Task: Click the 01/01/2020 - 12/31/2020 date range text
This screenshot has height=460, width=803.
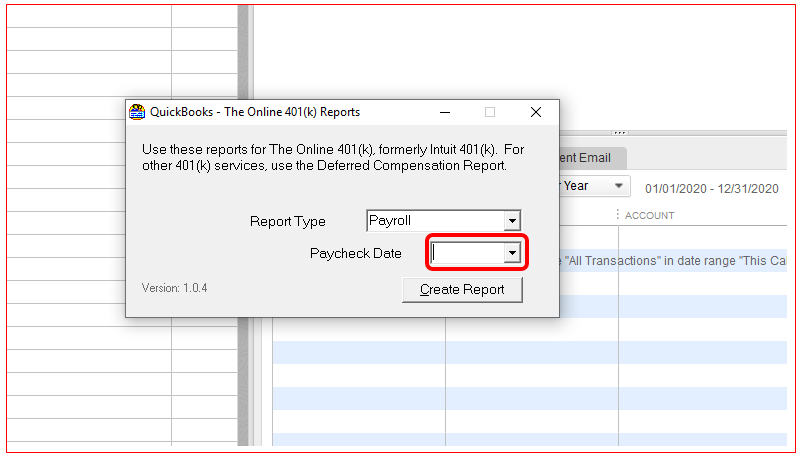Action: [711, 189]
